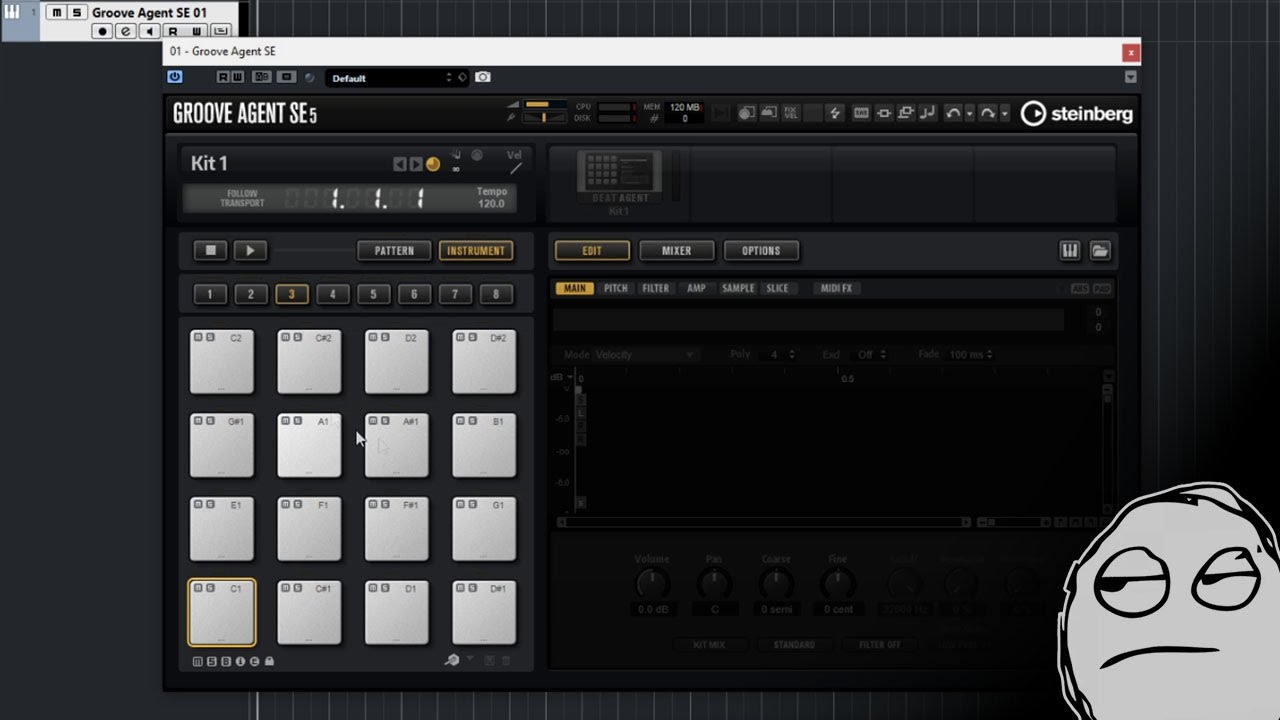
Task: Click the Tempo 120.0 value
Action: coord(491,203)
